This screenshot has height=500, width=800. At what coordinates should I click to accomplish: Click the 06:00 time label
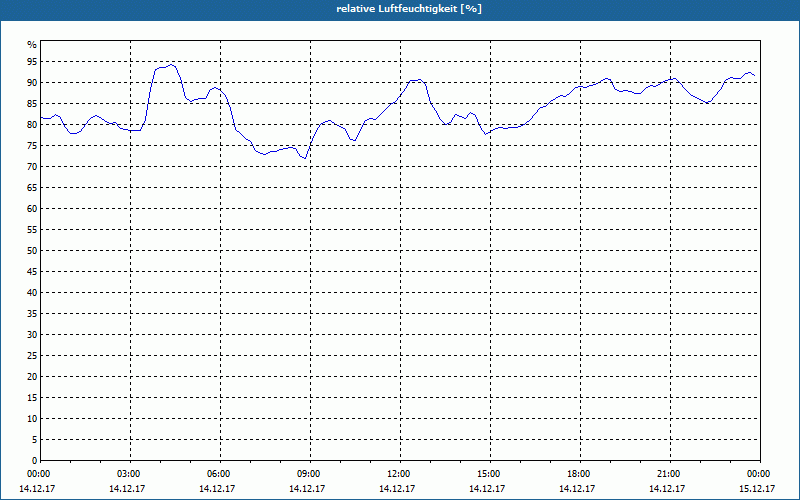(218, 474)
